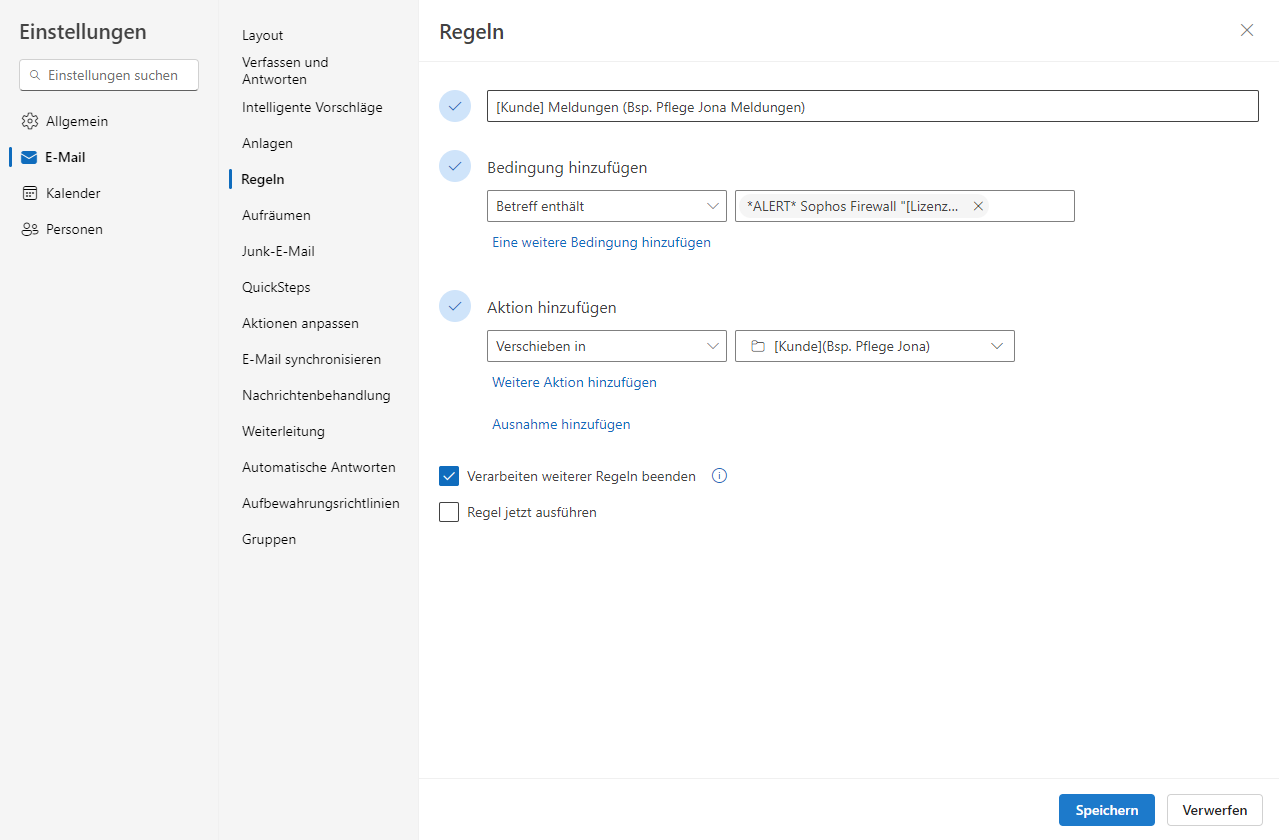Screen dimensions: 1279x840
Task: Click the rule name text field
Action: (871, 107)
